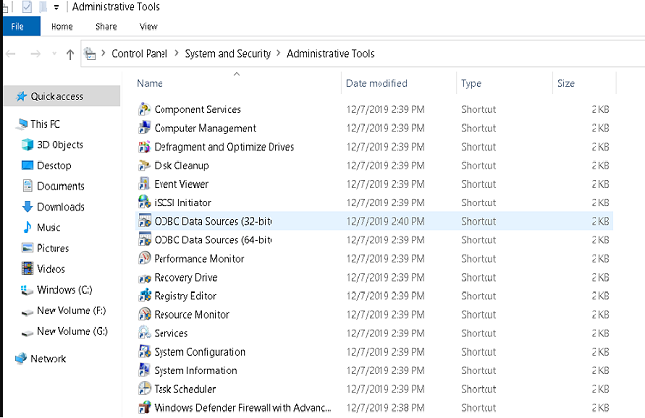The image size is (645, 418).
Task: Switch to the View ribbon tab
Action: click(148, 26)
